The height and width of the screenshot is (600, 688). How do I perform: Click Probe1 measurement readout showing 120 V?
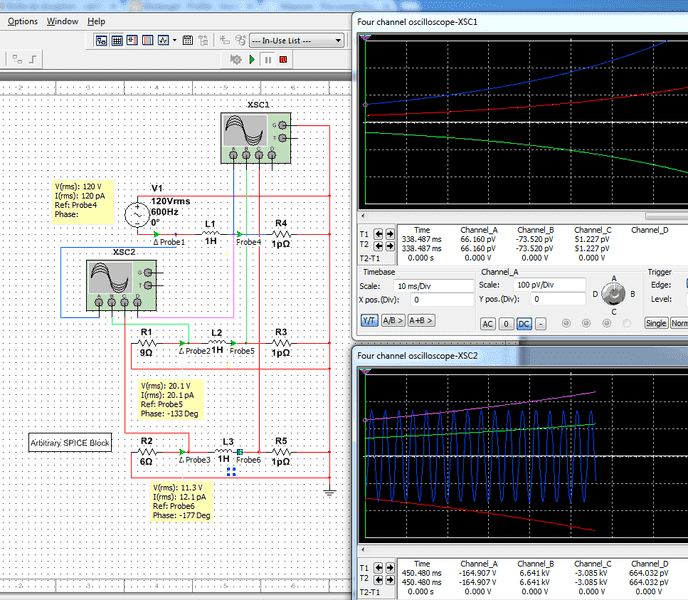[x=83, y=201]
